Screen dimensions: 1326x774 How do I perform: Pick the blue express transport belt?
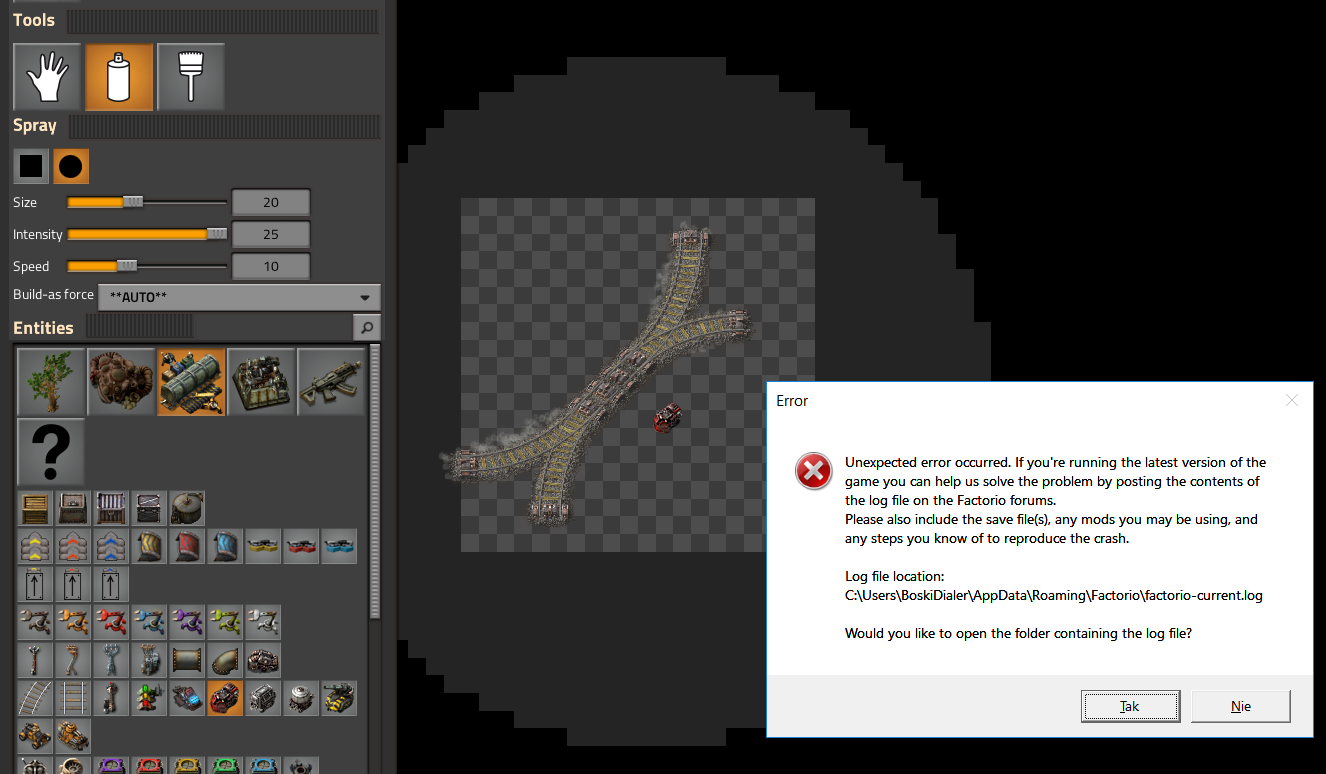(x=112, y=546)
